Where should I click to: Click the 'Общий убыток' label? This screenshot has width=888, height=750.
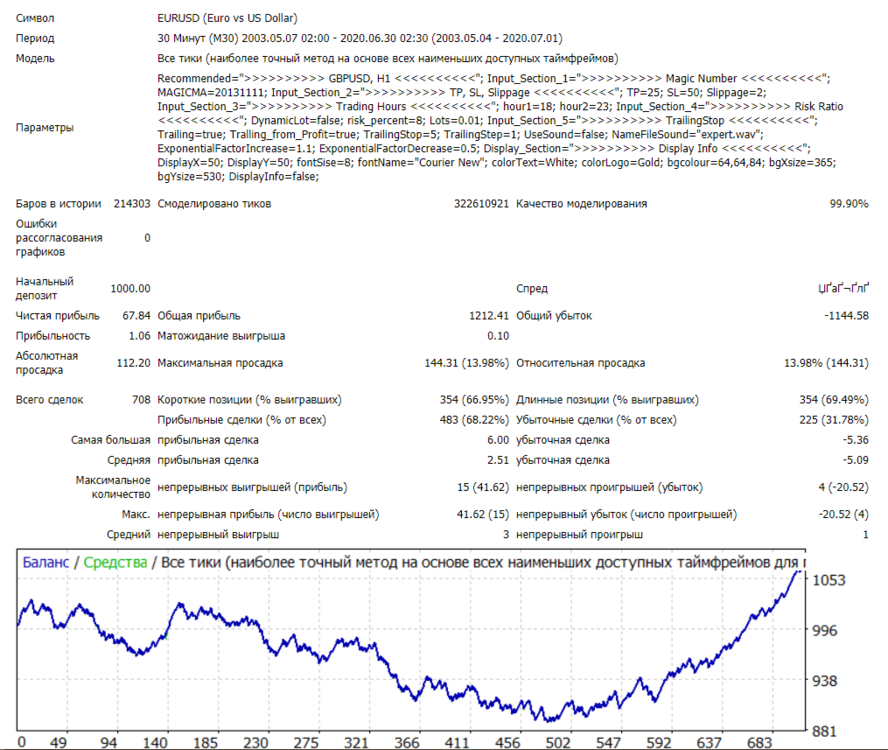pyautogui.click(x=554, y=316)
